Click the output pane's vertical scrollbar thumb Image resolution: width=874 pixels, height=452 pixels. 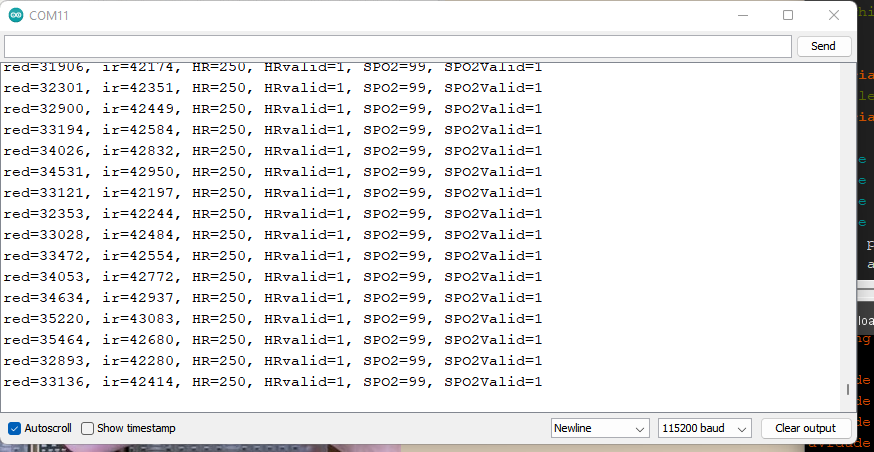[x=848, y=390]
